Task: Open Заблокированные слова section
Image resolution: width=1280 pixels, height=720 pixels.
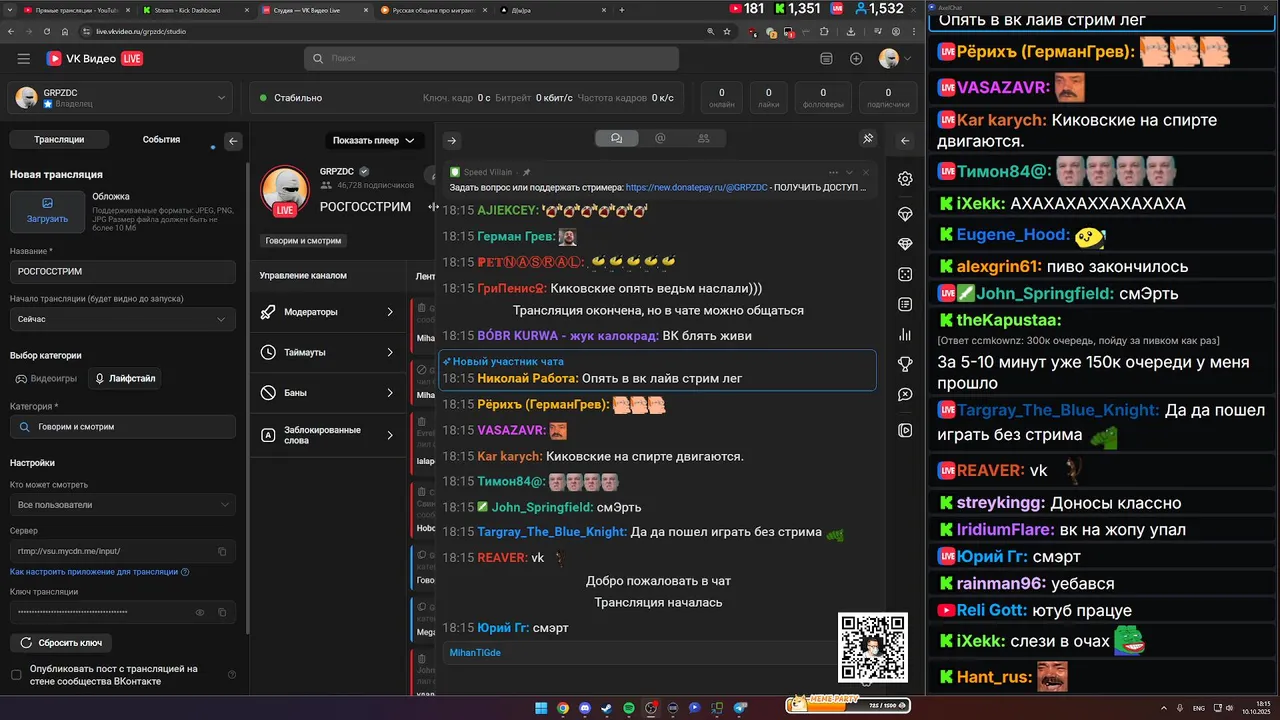Action: 328,435
